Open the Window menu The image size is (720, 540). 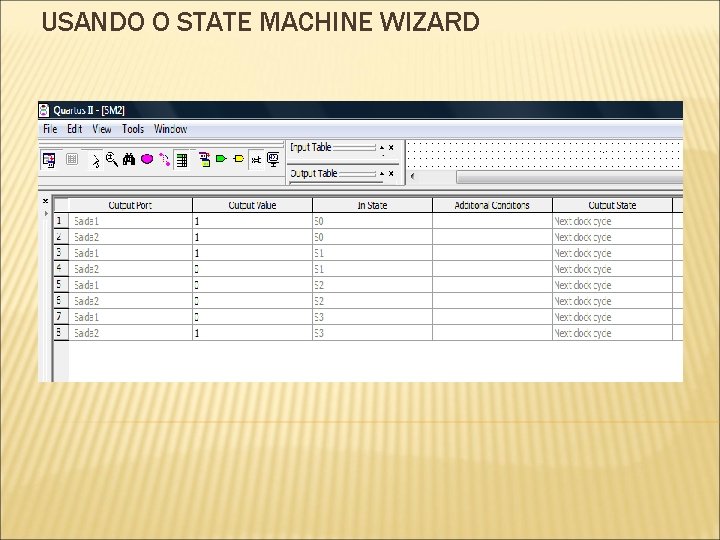pos(170,129)
